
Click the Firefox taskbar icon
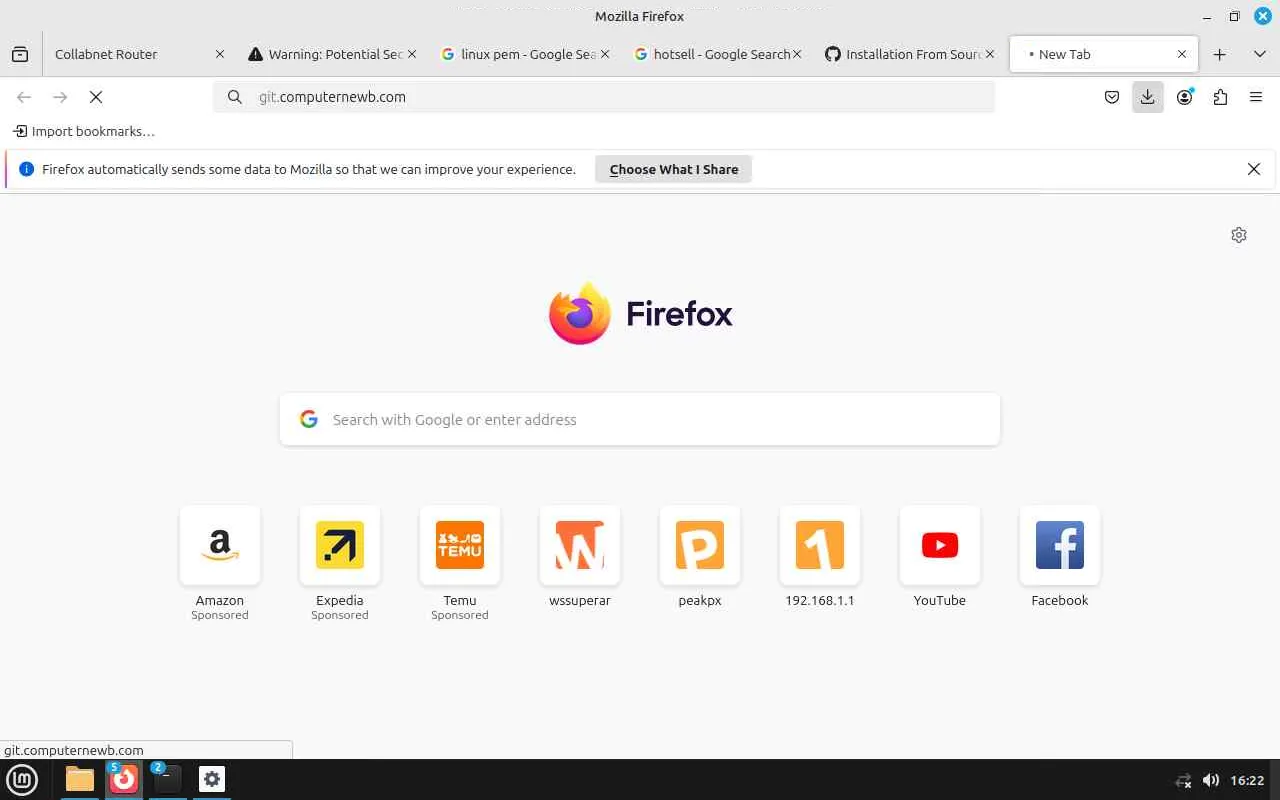(x=124, y=779)
